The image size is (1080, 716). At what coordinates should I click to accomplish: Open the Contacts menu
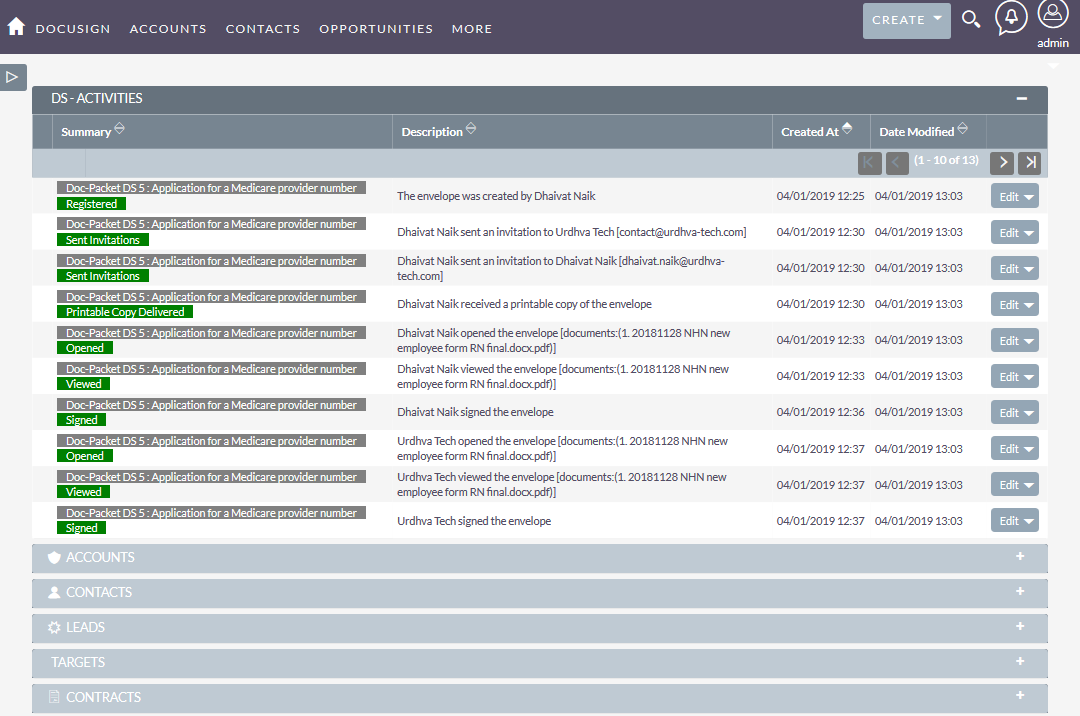(263, 29)
